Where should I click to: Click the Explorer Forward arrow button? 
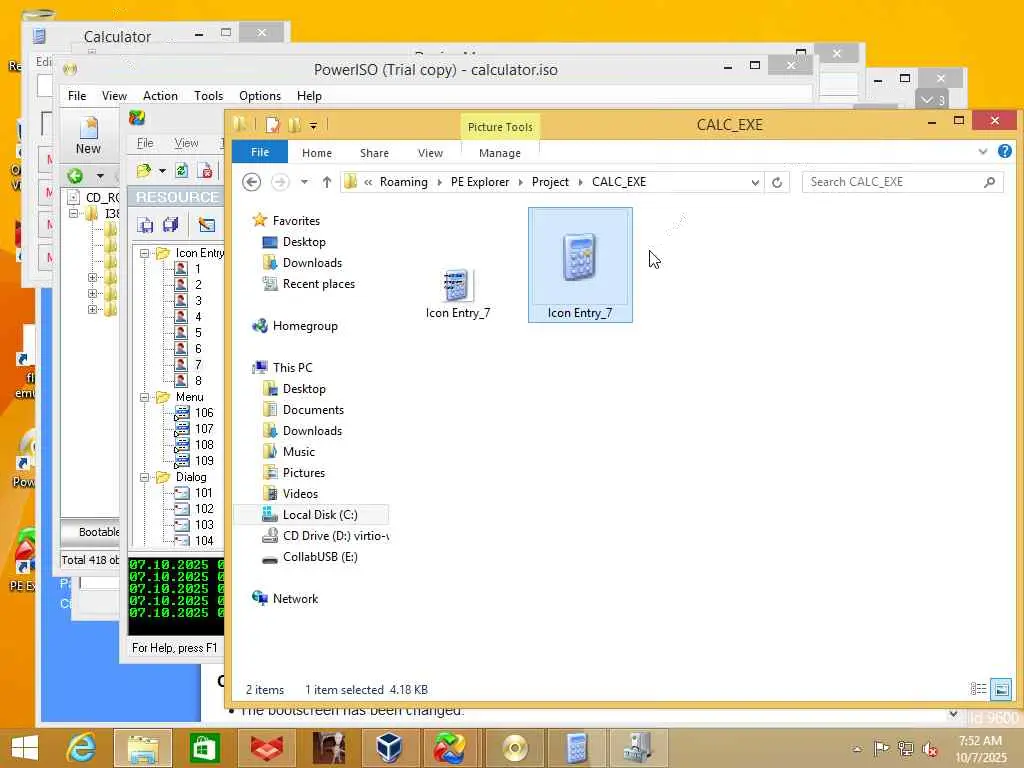tap(280, 182)
